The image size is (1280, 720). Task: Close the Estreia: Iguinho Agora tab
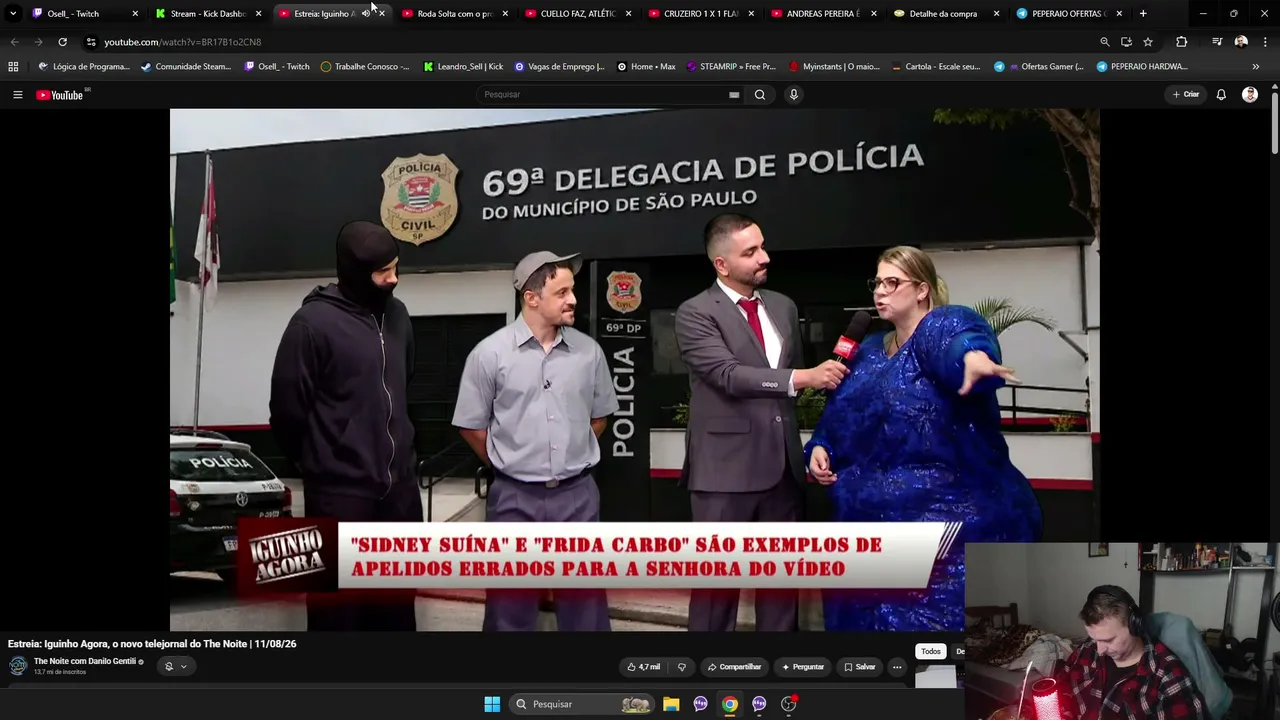(x=381, y=14)
